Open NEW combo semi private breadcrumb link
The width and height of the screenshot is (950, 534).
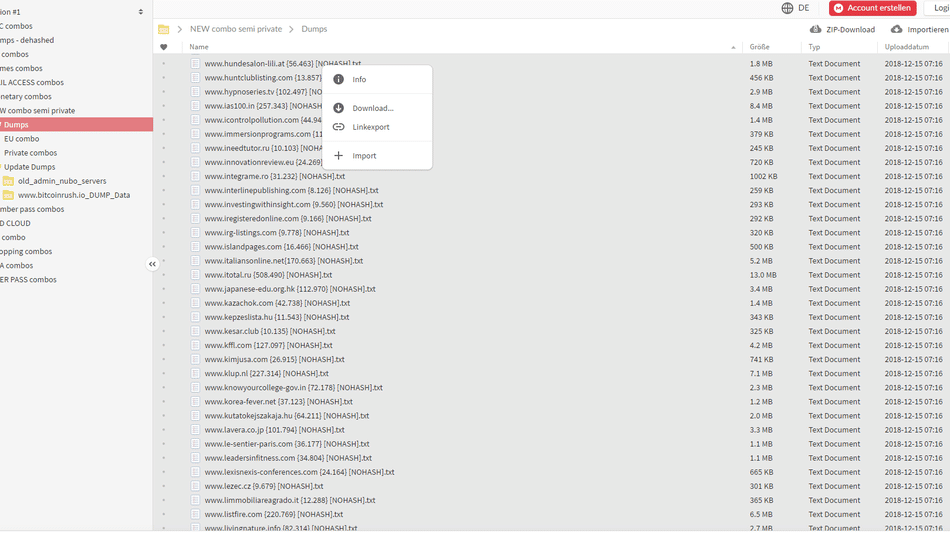pyautogui.click(x=236, y=28)
